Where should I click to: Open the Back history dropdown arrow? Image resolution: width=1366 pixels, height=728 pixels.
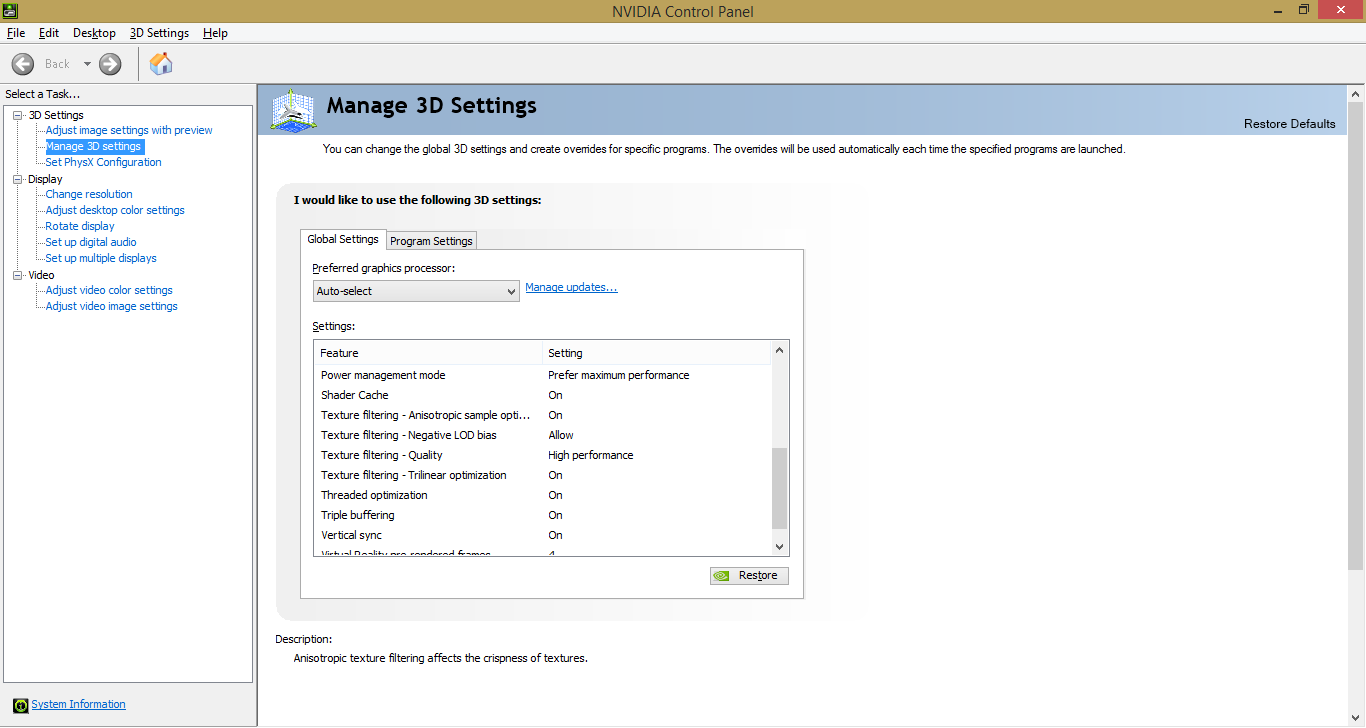point(87,64)
